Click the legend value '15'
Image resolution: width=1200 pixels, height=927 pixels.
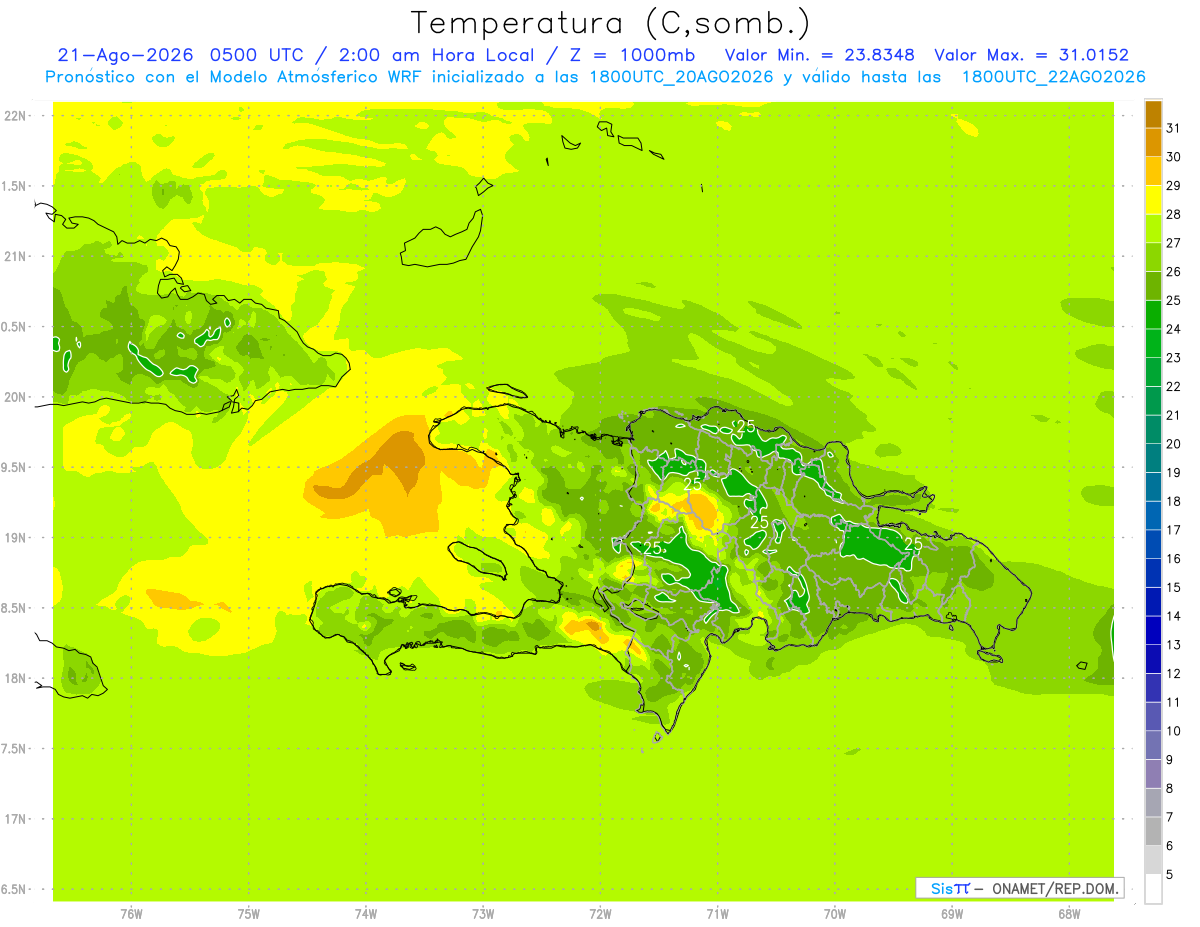click(1174, 588)
